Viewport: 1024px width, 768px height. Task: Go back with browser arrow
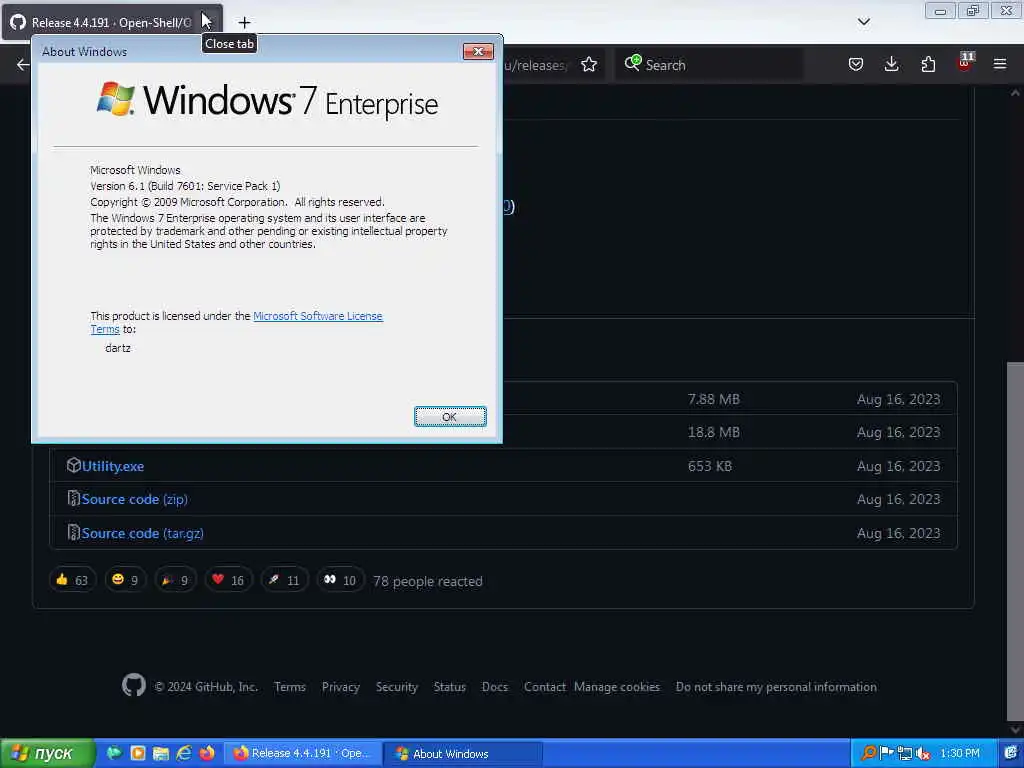pyautogui.click(x=23, y=65)
